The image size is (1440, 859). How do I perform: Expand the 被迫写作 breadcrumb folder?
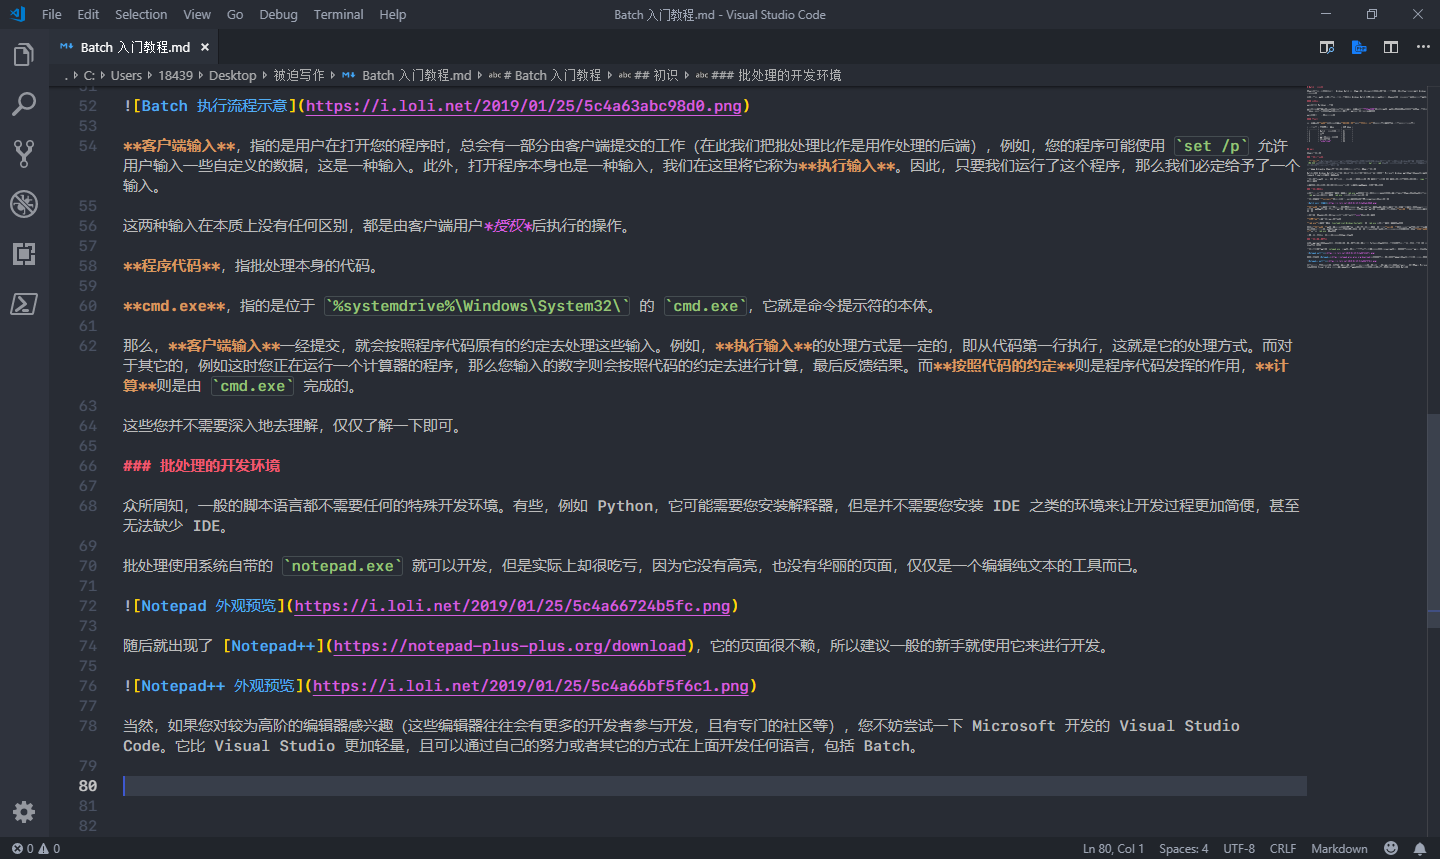click(299, 75)
